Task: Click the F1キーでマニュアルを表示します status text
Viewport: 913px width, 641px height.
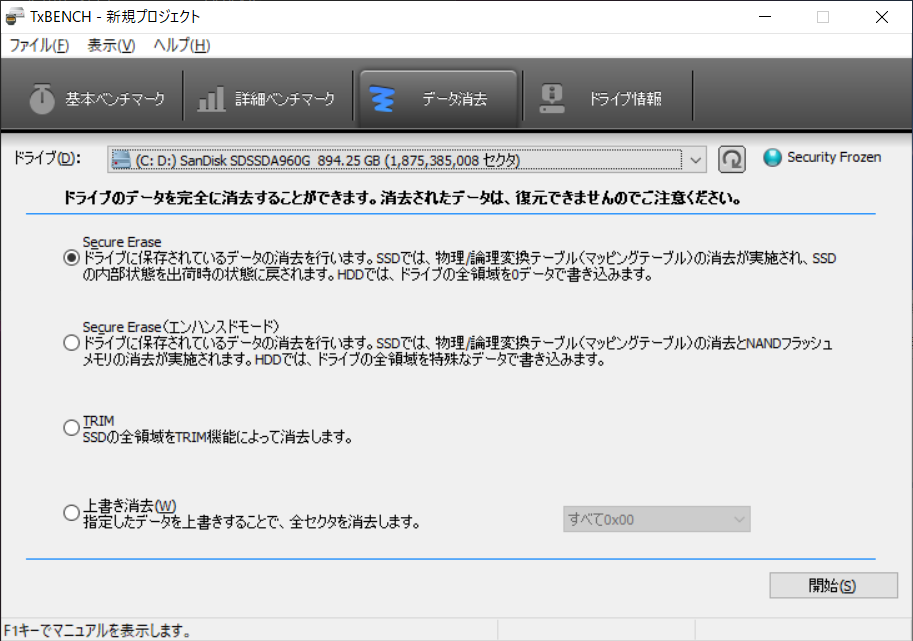Action: coord(97,631)
